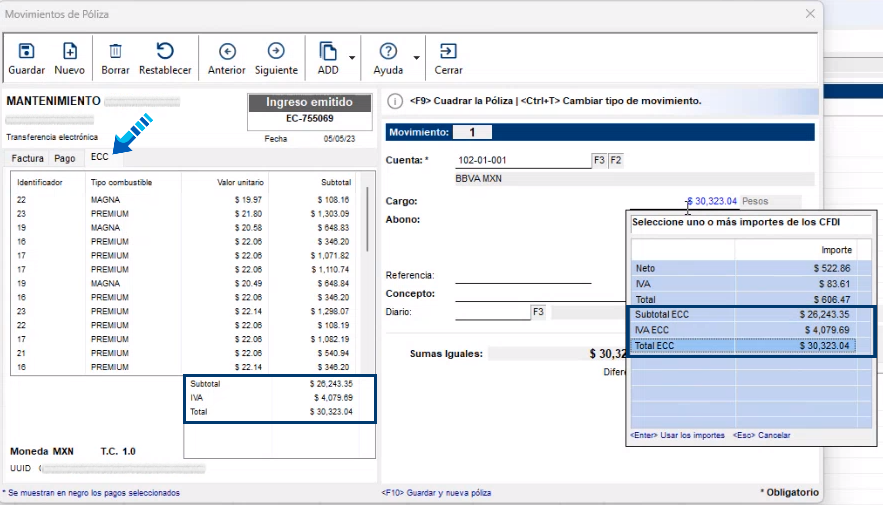Click the Diario input field
883x505 pixels.
tap(493, 312)
